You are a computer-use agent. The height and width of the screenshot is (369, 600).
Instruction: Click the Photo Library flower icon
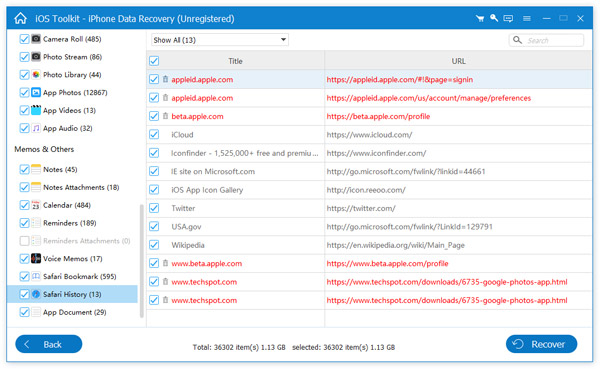pos(36,75)
